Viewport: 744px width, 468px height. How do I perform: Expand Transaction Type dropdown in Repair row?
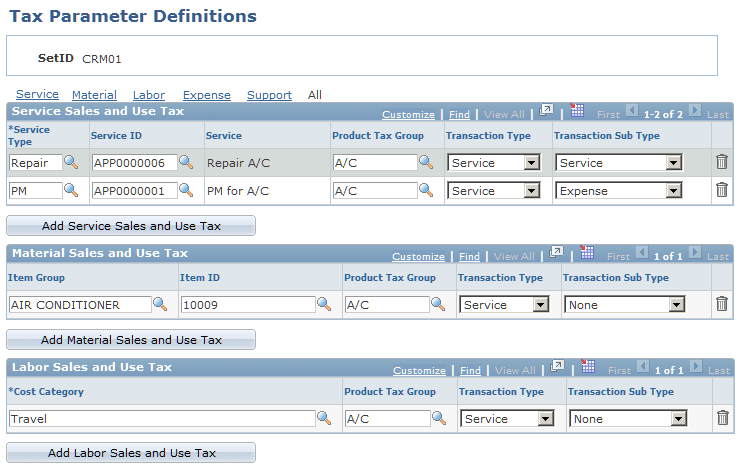point(532,163)
